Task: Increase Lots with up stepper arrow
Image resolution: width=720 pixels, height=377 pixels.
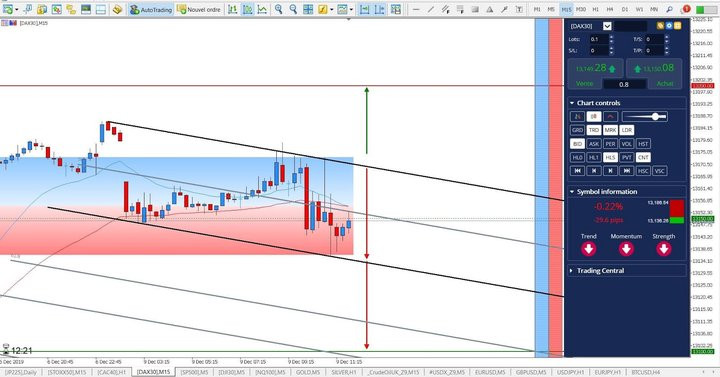Action: click(611, 37)
